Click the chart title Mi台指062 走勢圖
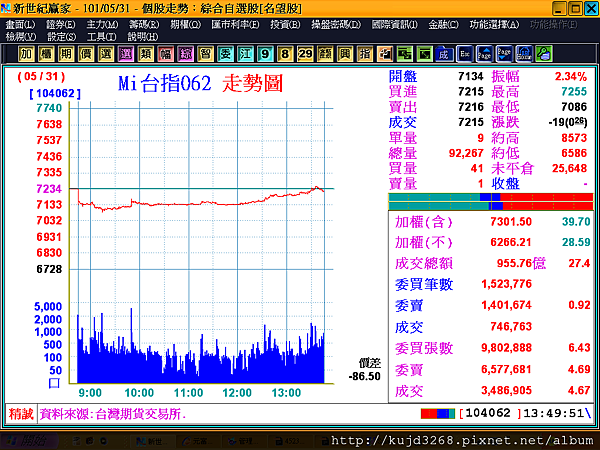Image resolution: width=600 pixels, height=450 pixels. (x=201, y=83)
